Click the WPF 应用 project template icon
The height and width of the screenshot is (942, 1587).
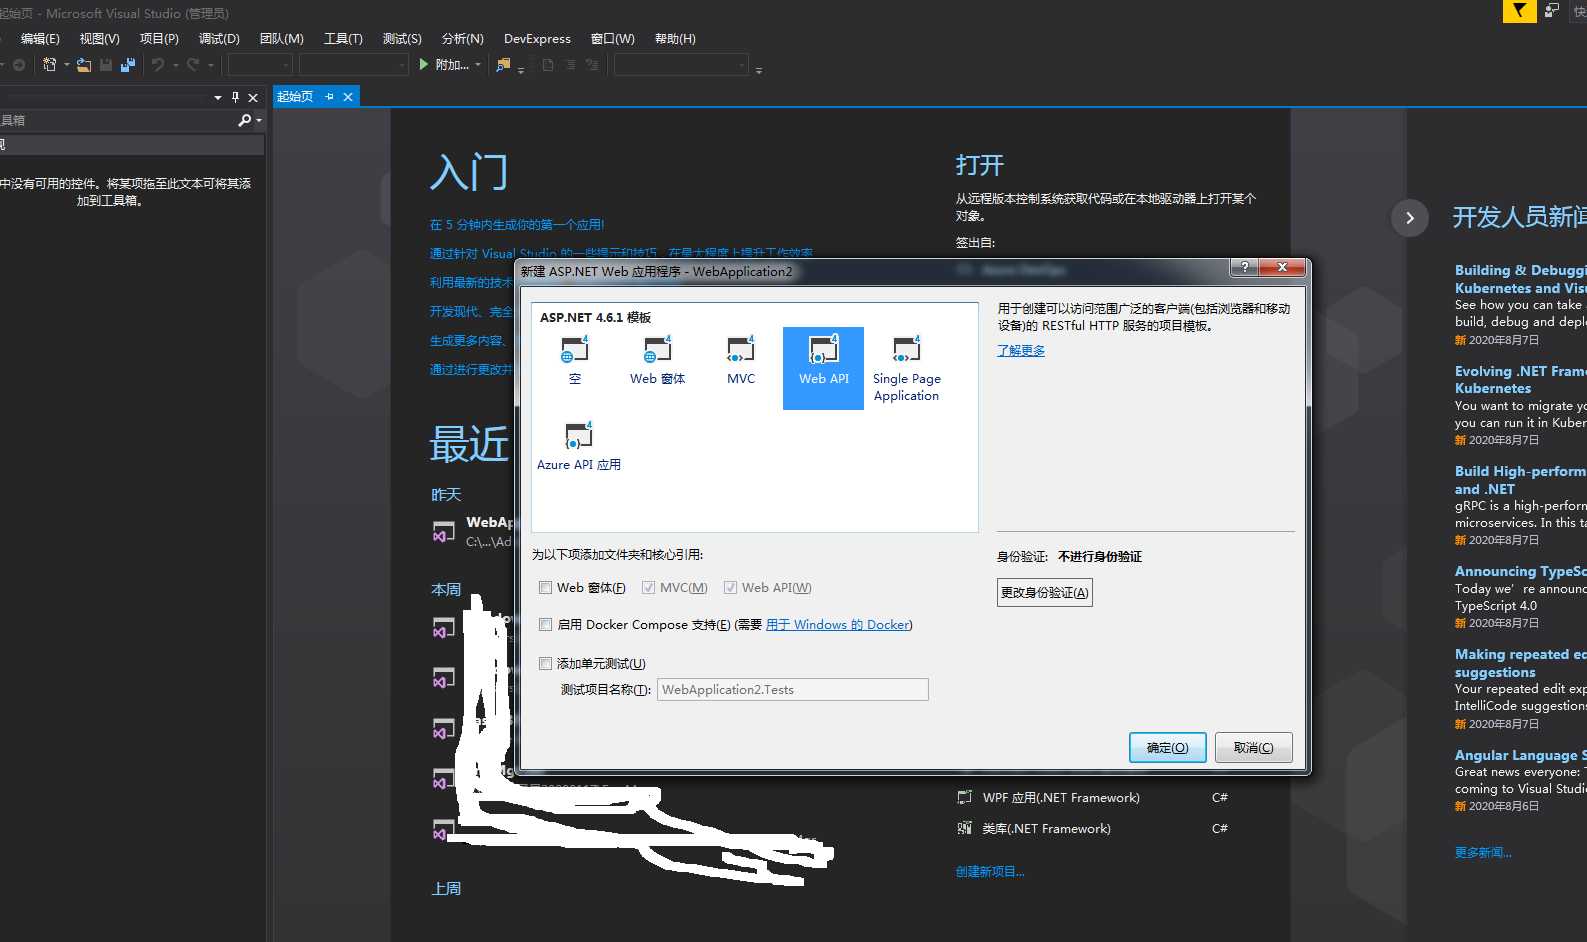coord(964,797)
